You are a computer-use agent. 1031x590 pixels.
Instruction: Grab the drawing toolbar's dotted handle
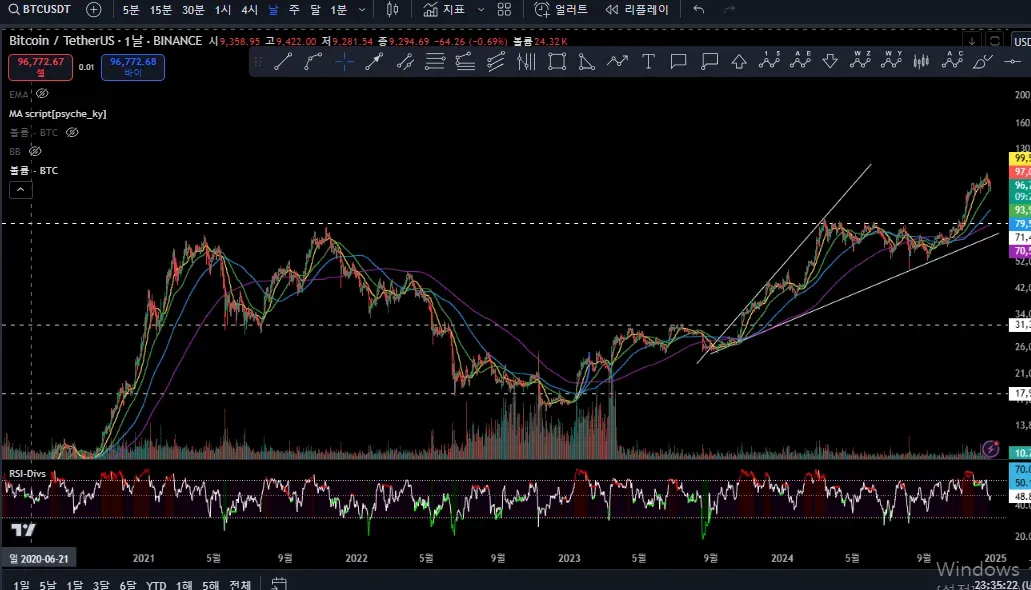point(258,62)
